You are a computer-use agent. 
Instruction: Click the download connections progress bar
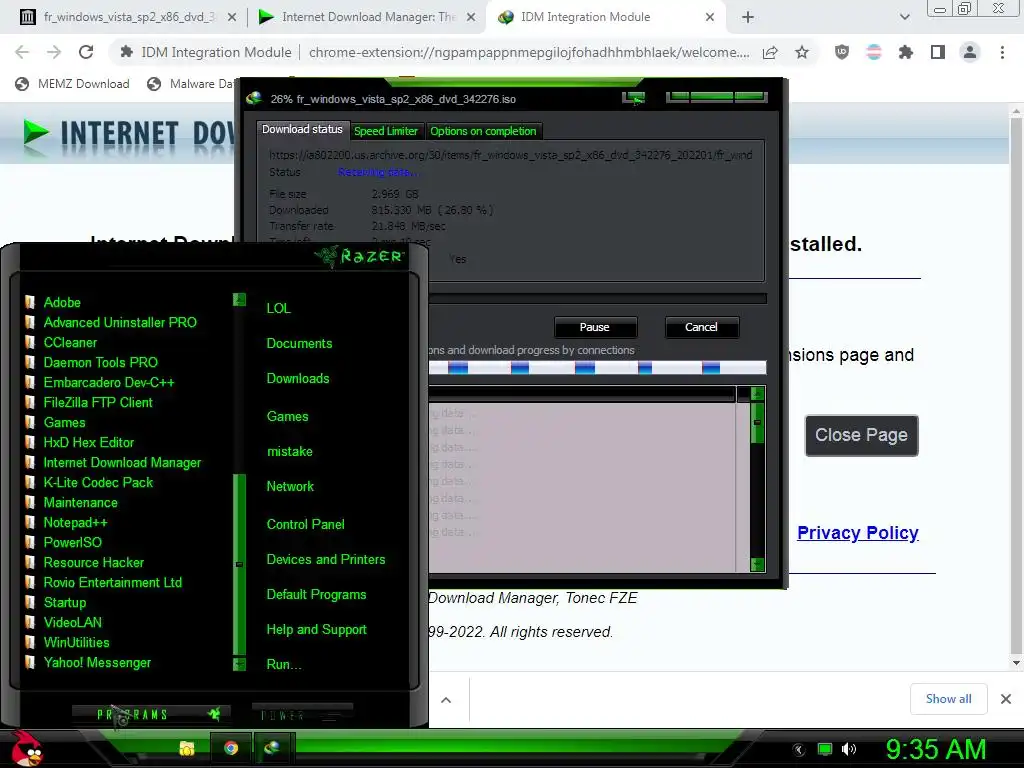point(597,368)
